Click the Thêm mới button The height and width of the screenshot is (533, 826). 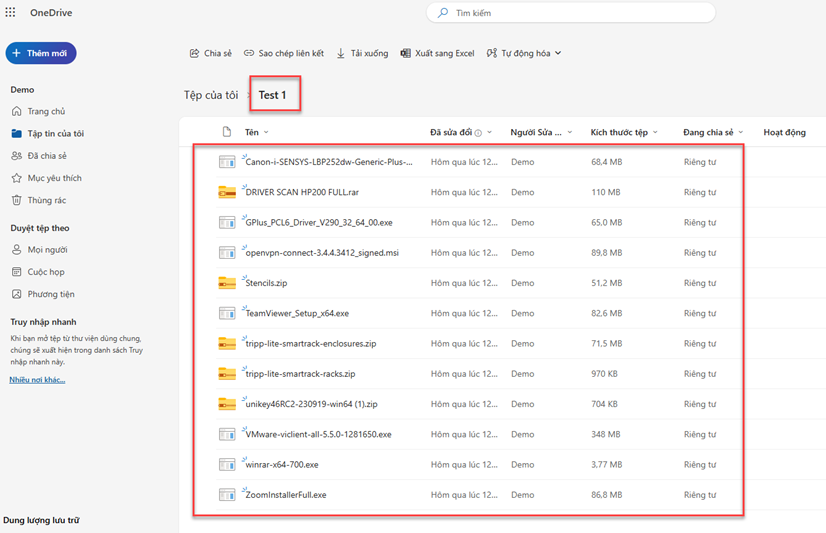tap(41, 53)
